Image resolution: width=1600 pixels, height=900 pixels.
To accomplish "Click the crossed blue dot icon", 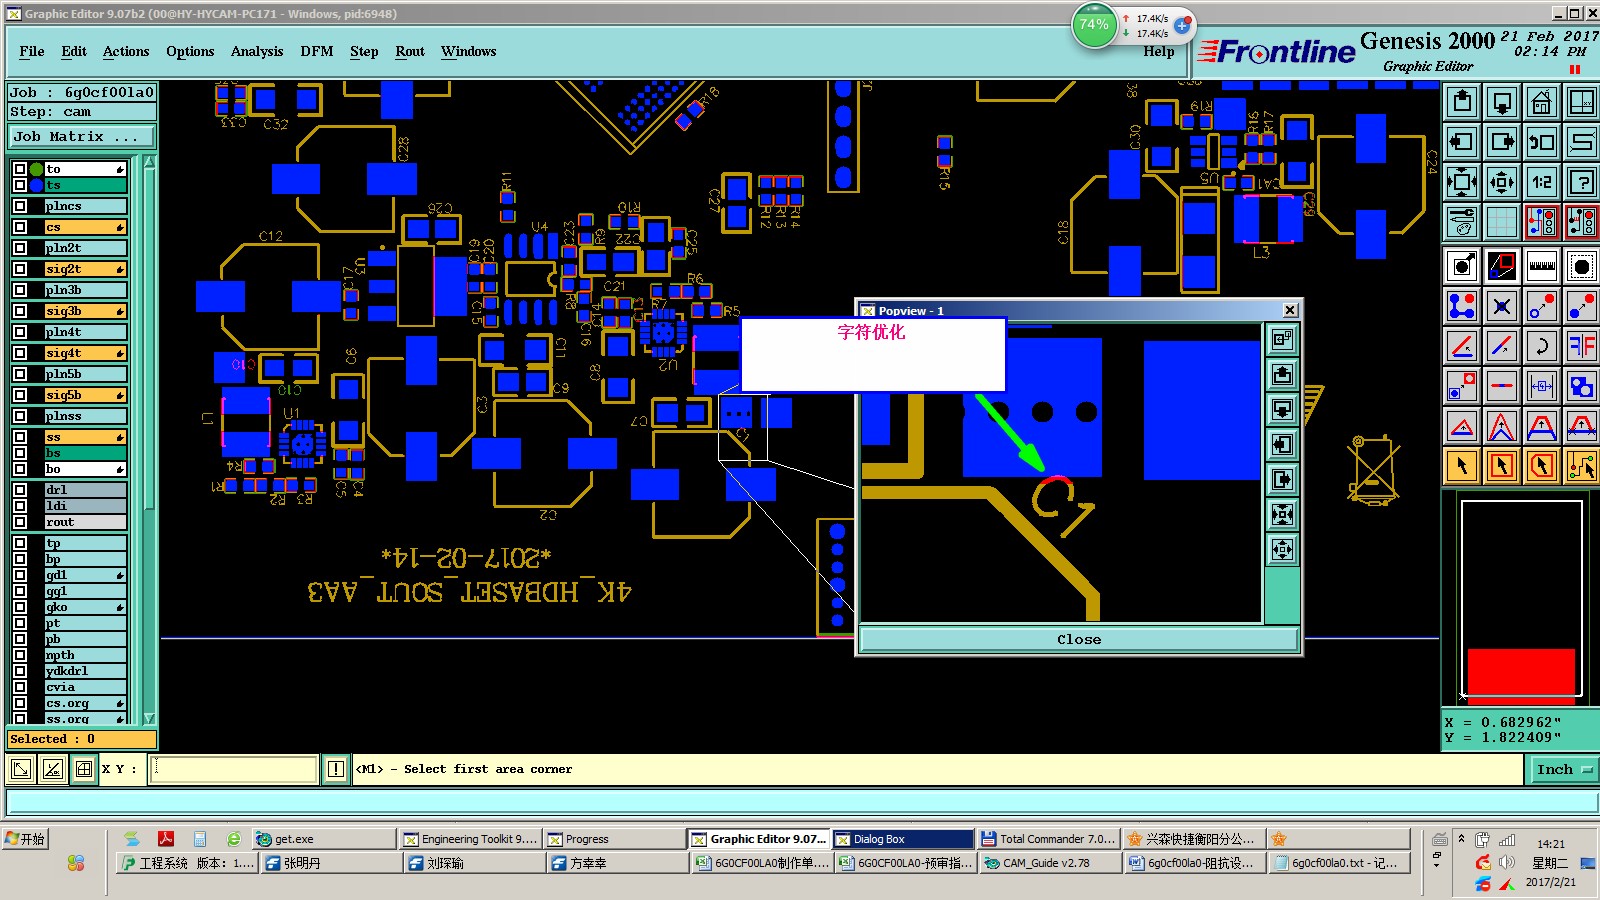I will (1502, 306).
